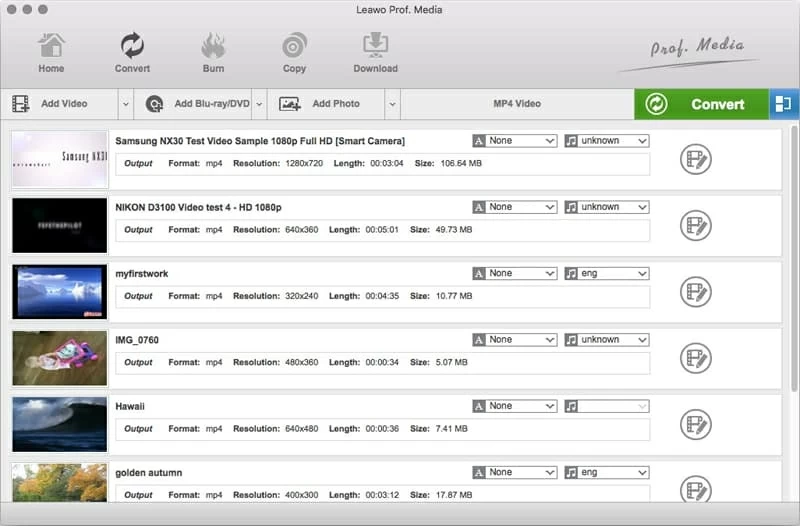Click the edit icon for Samsung NX30 video
Viewport: 800px width, 526px height.
695,160
